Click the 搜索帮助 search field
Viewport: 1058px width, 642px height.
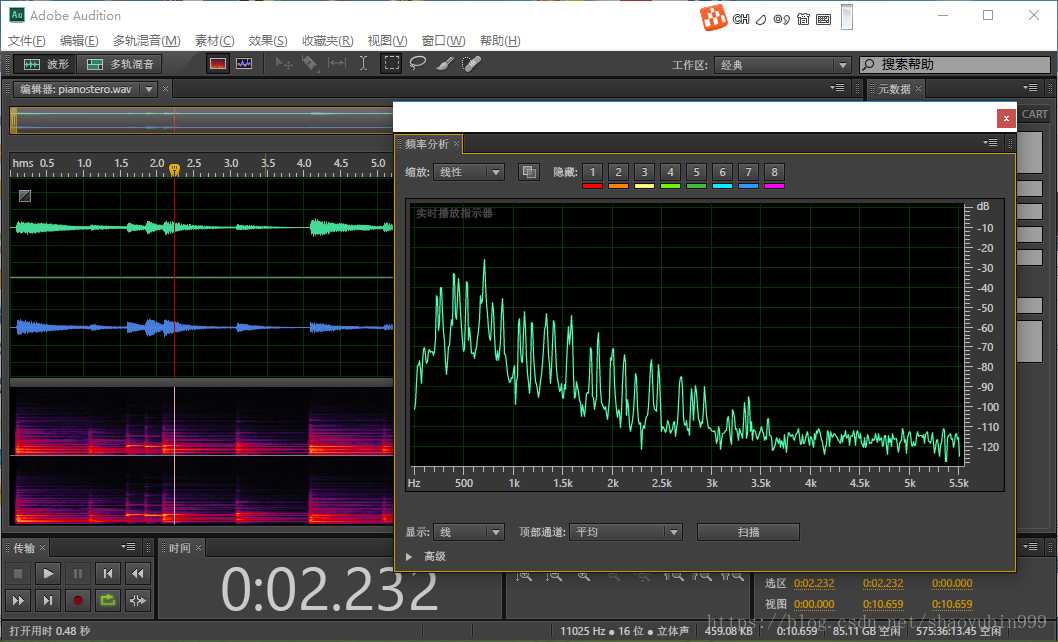coord(955,64)
